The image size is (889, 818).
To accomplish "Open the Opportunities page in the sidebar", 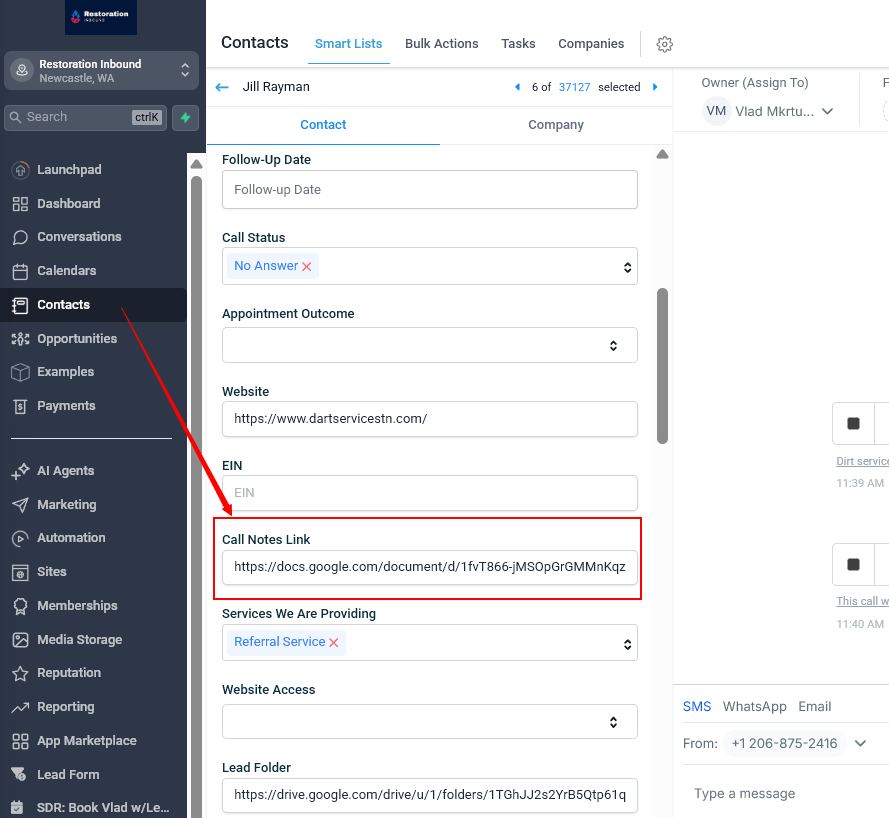I will click(77, 339).
